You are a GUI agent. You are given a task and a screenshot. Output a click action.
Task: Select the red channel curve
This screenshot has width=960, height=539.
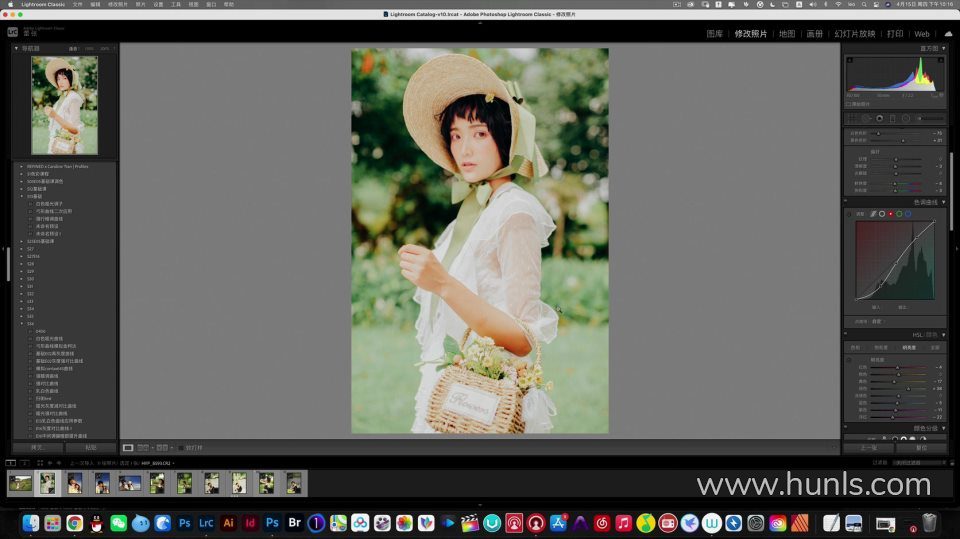890,214
